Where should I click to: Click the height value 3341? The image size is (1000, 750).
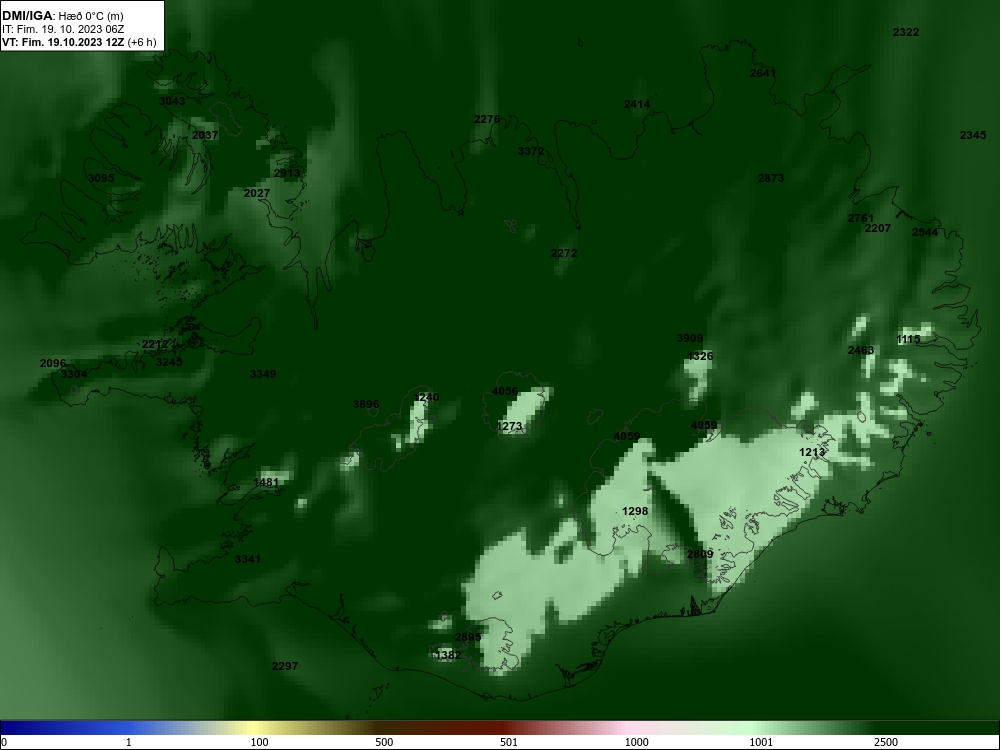tap(247, 559)
